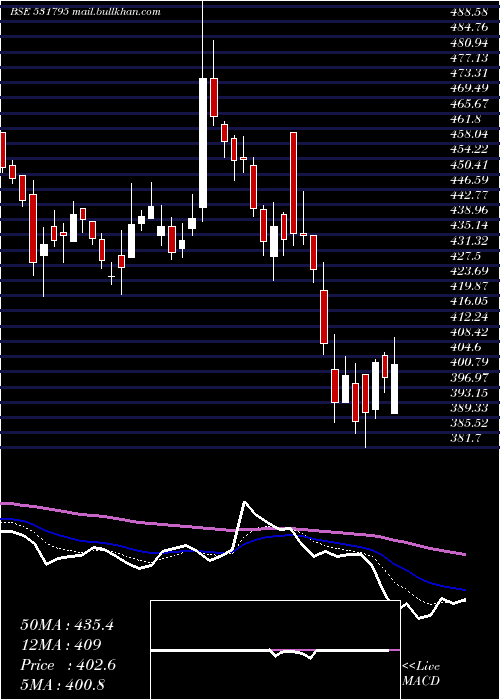Click the '<<Live MACD' label
This screenshot has height=700, width=500.
click(421, 673)
